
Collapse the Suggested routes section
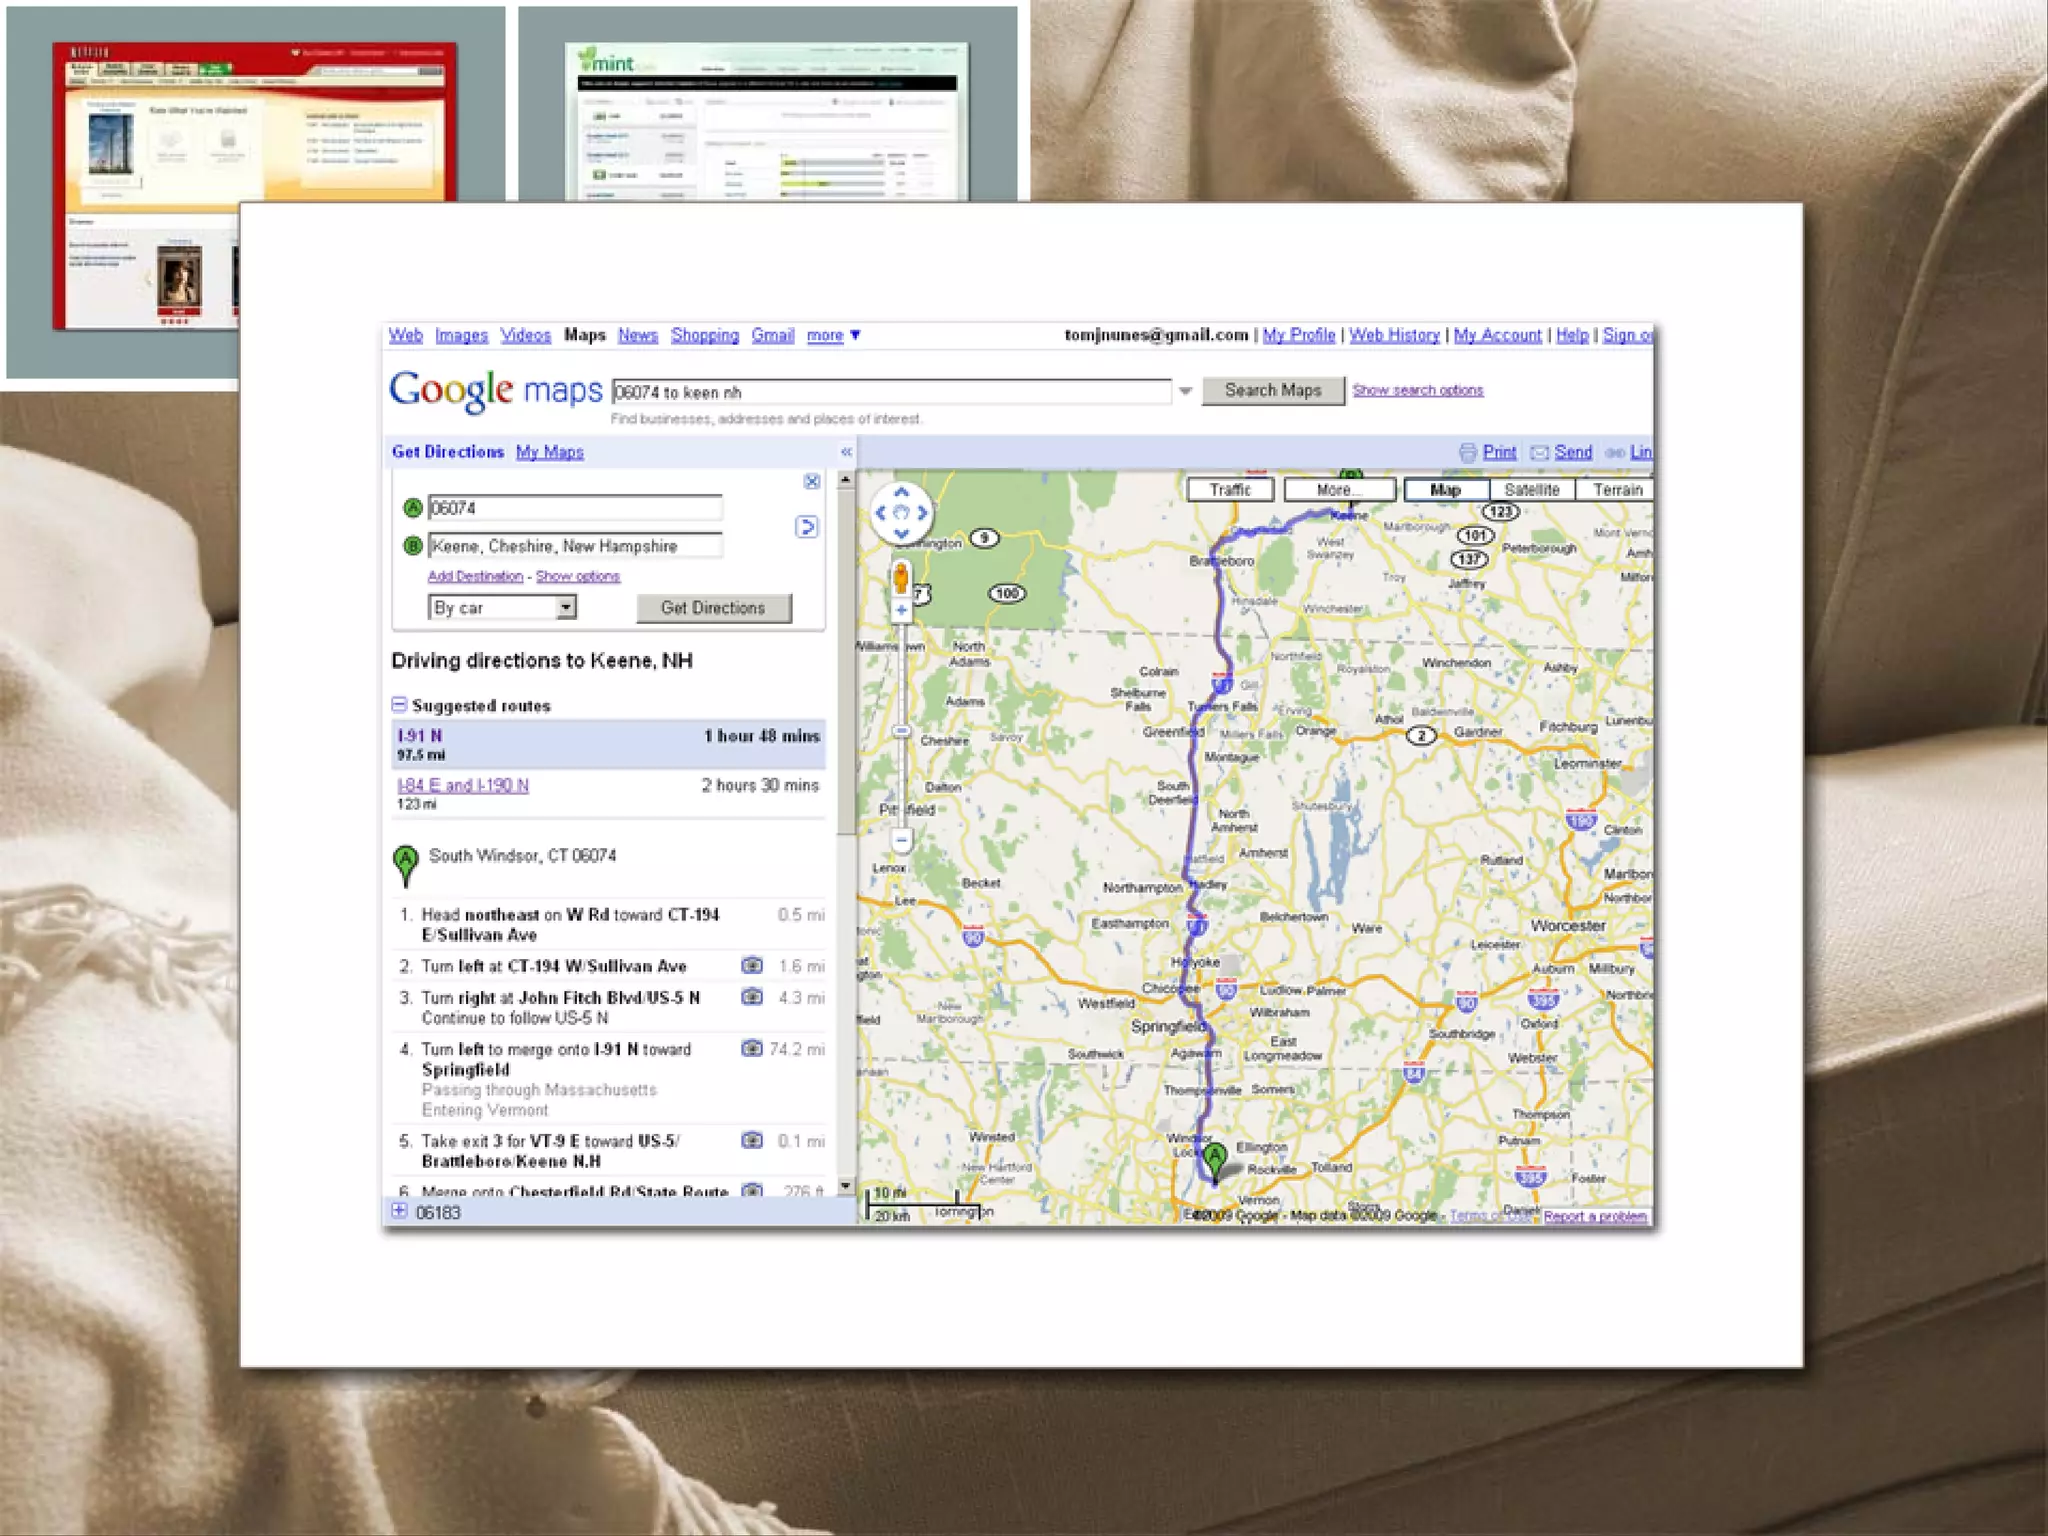tap(399, 705)
